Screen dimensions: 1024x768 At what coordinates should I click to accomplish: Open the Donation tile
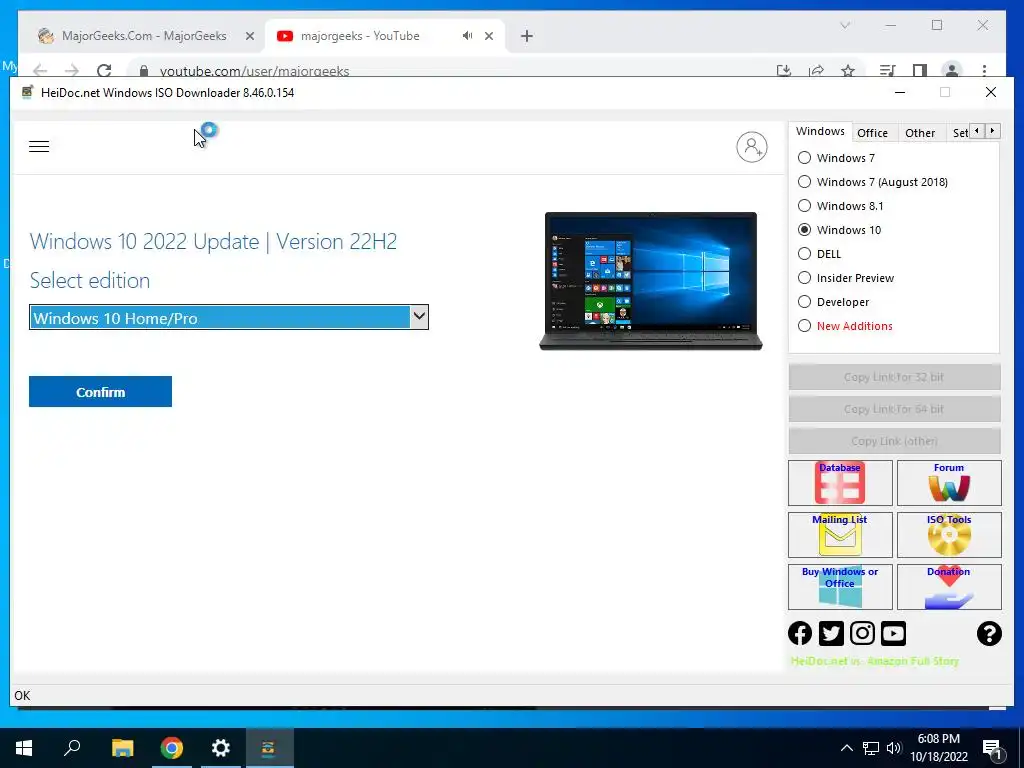pyautogui.click(x=949, y=586)
